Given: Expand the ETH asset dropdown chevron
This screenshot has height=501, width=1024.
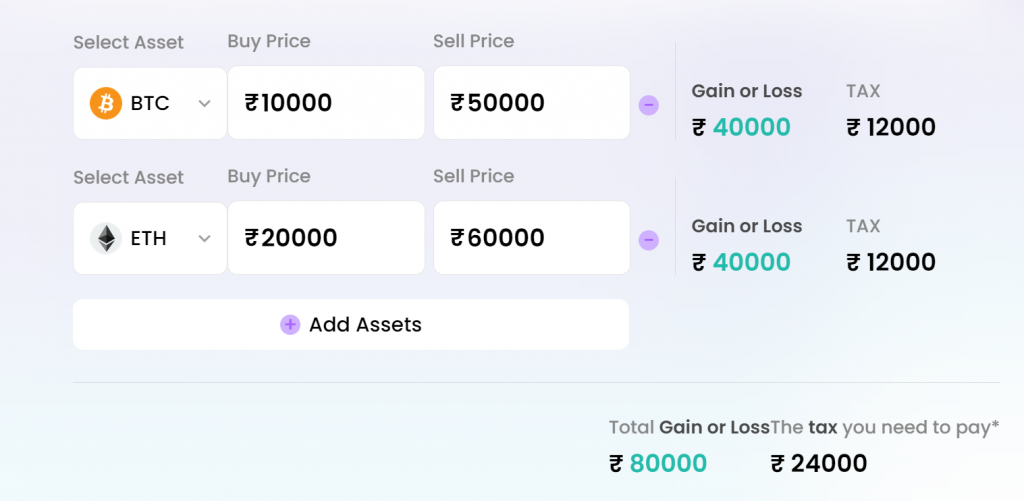Looking at the screenshot, I should [x=204, y=238].
